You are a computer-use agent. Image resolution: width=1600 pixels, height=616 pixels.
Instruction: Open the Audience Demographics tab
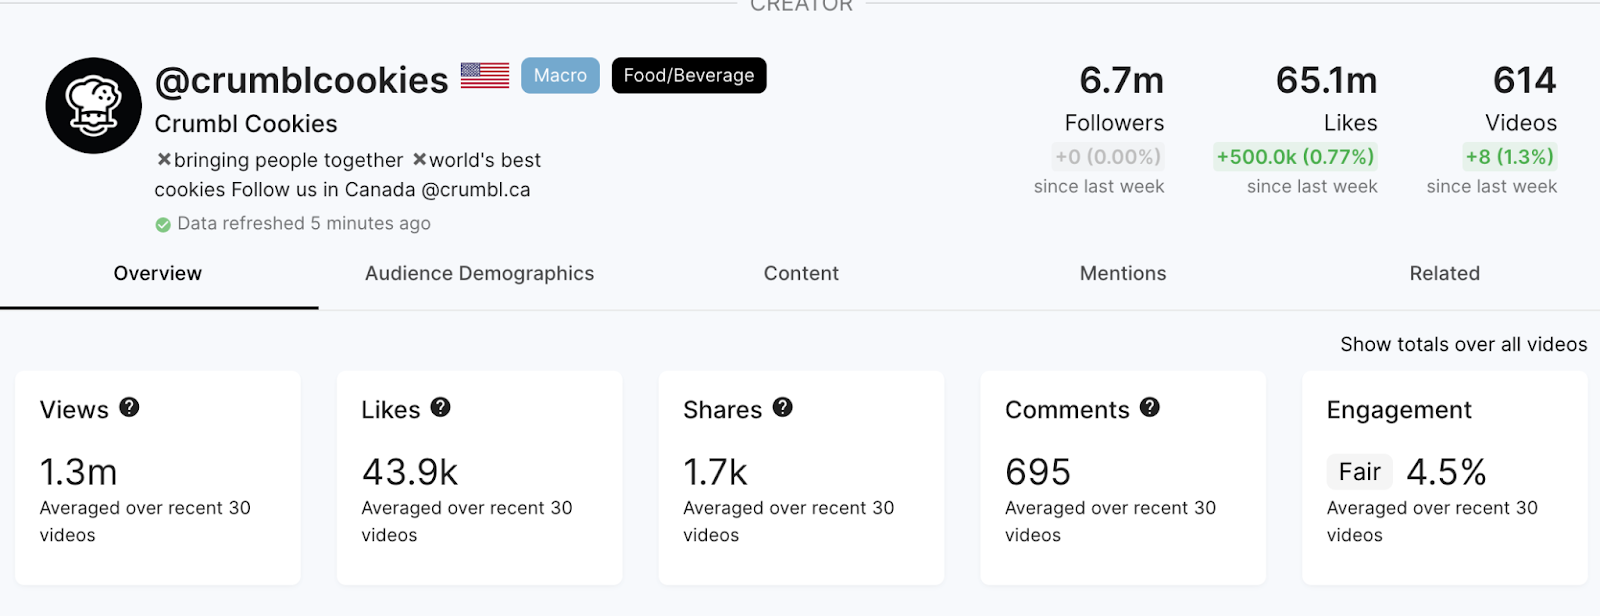(479, 273)
